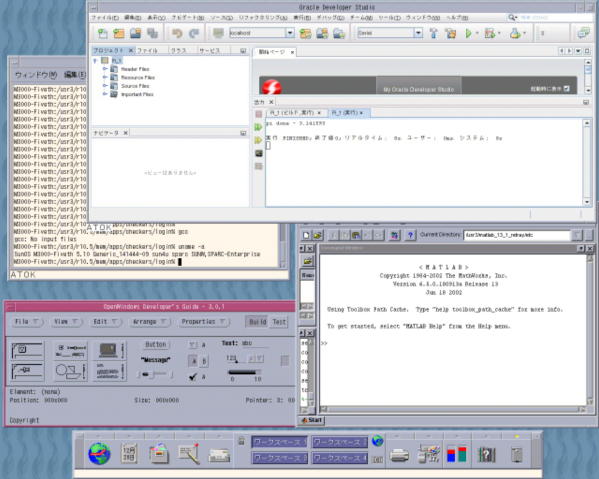Select the base window palette icon in Developer's Guide
The height and width of the screenshot is (479, 599).
coord(27,350)
